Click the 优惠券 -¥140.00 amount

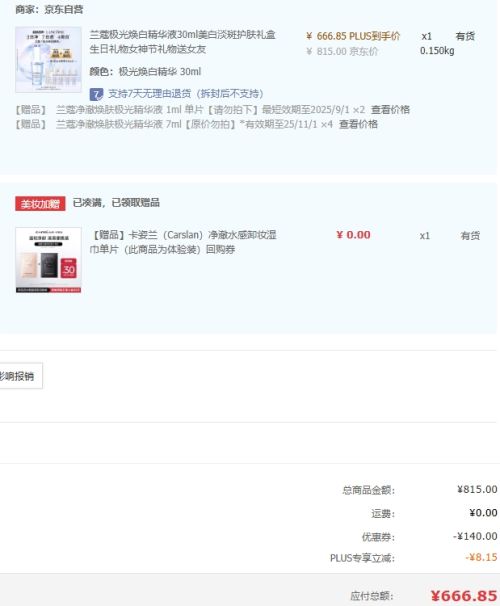475,536
